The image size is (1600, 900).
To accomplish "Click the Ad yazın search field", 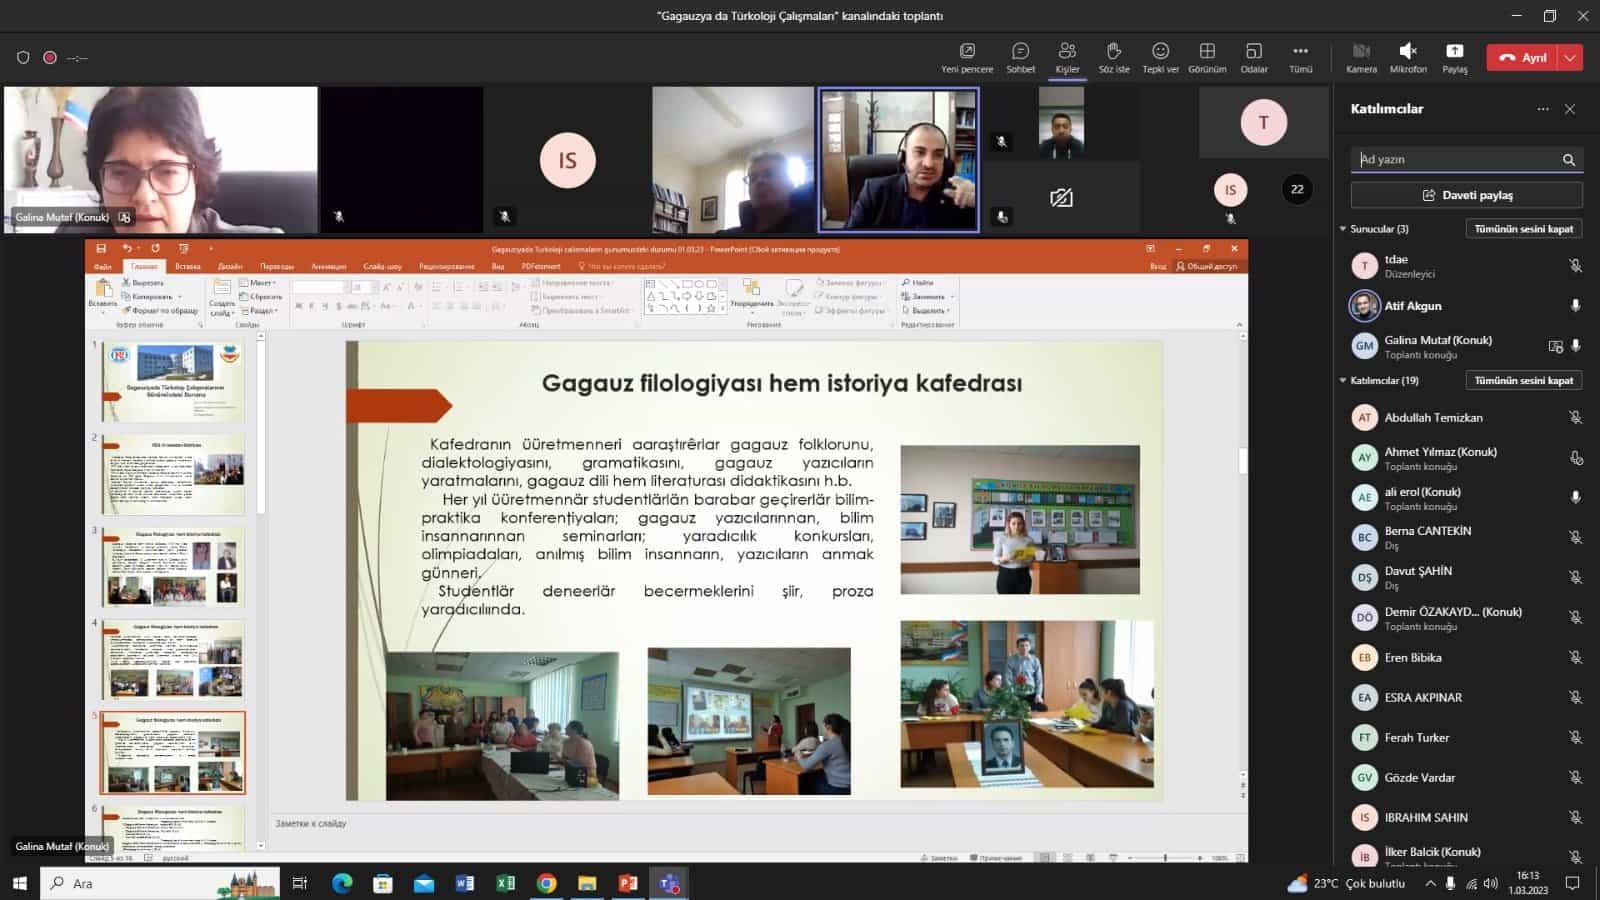I will point(1455,160).
